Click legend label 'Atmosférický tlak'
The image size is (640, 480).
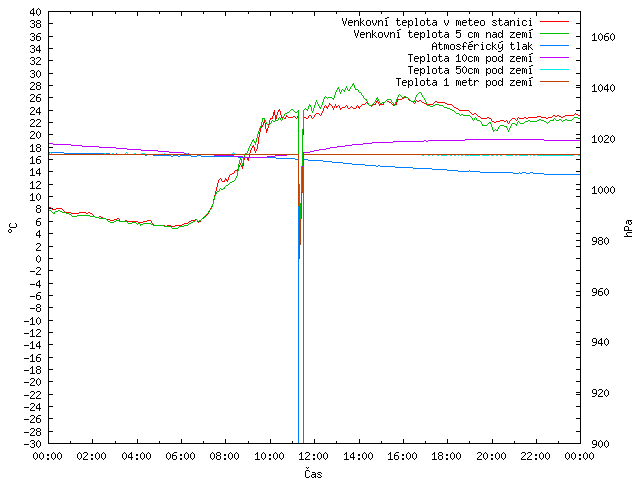click(482, 46)
